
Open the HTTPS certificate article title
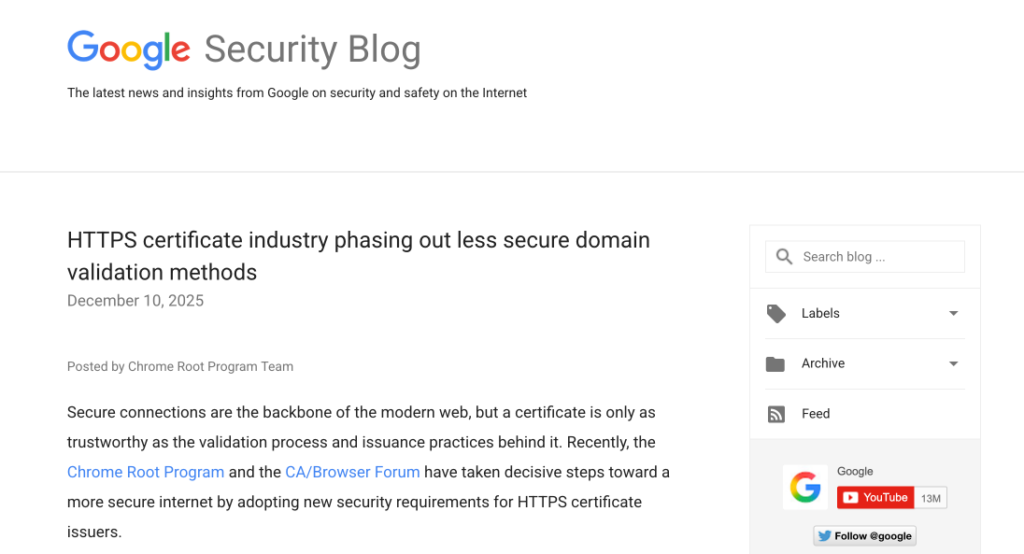pyautogui.click(x=358, y=255)
